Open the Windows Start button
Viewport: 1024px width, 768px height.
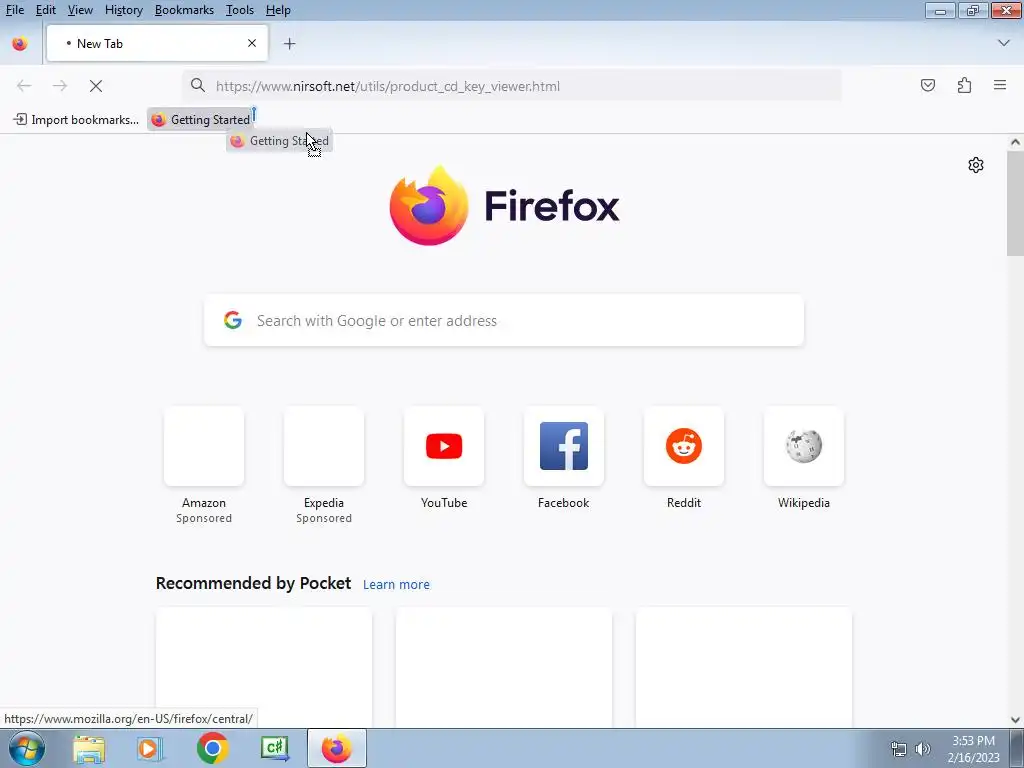(x=27, y=748)
